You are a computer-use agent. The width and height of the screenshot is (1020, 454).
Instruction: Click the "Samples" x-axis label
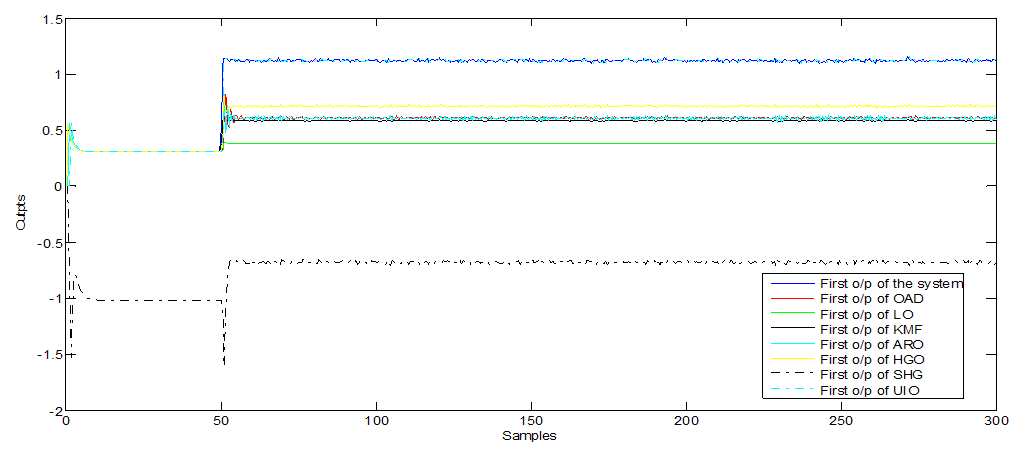(530, 437)
